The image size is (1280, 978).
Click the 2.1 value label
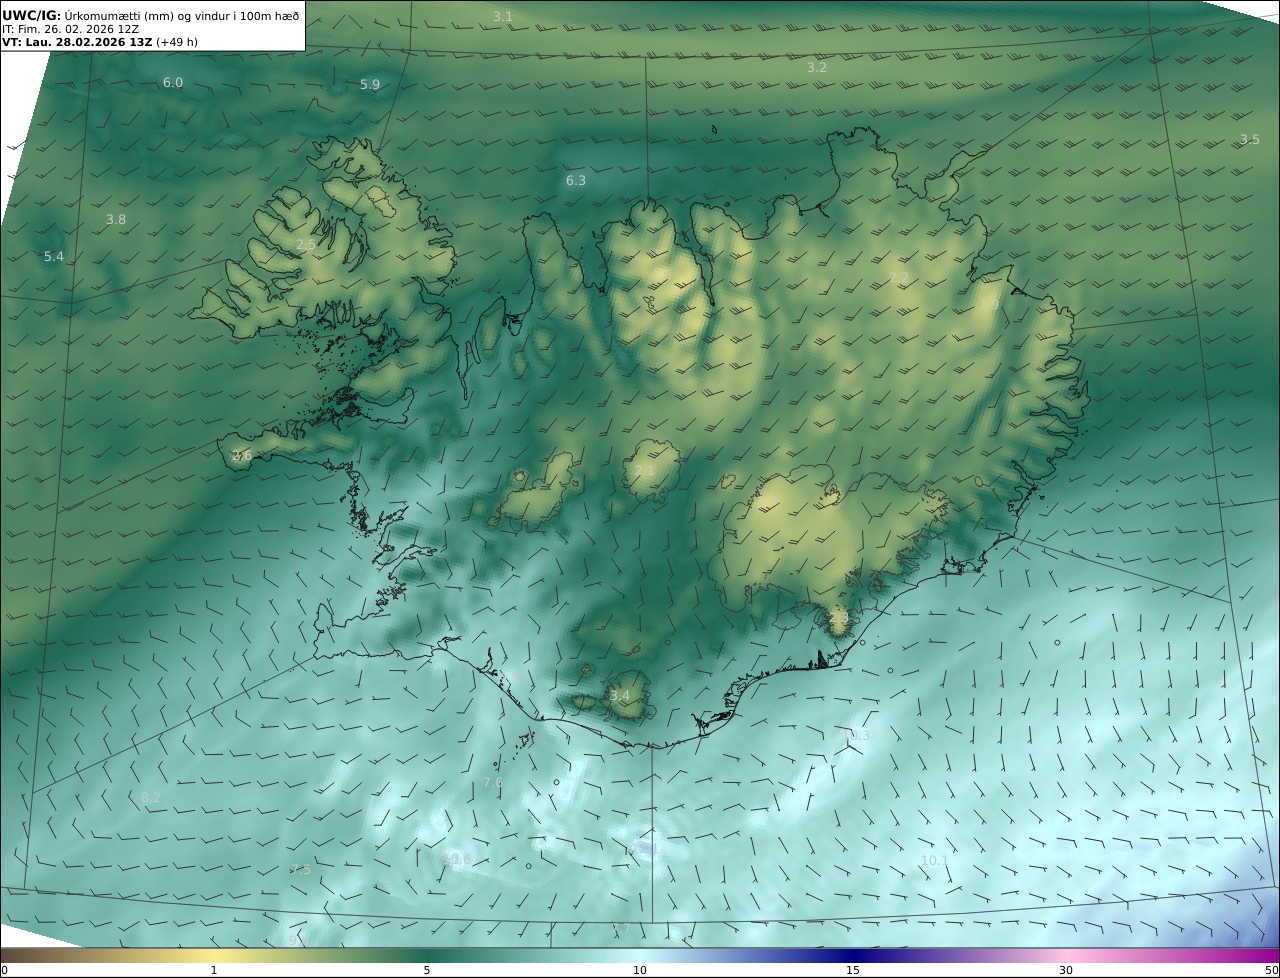pyautogui.click(x=645, y=470)
